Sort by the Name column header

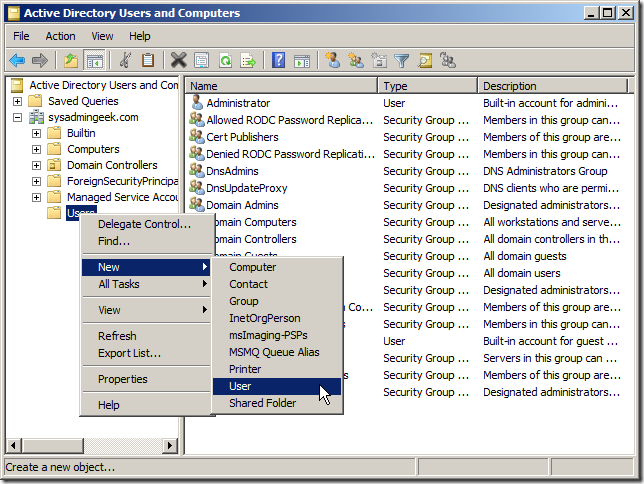point(281,86)
